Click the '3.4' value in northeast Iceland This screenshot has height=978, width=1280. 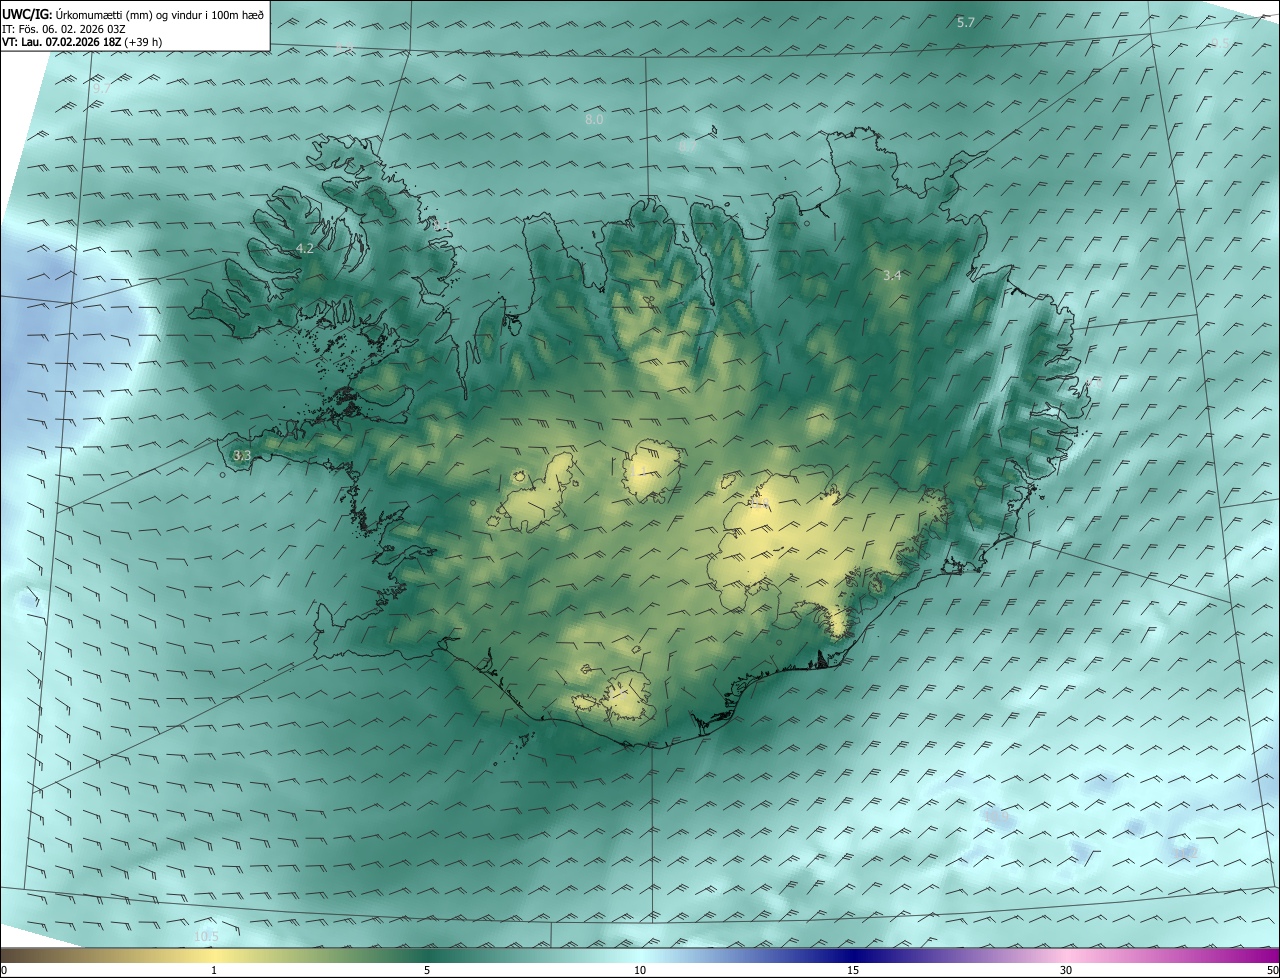tap(893, 275)
